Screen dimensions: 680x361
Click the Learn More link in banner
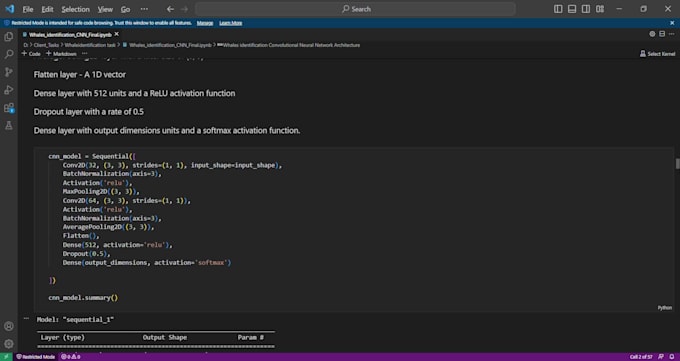coord(231,23)
